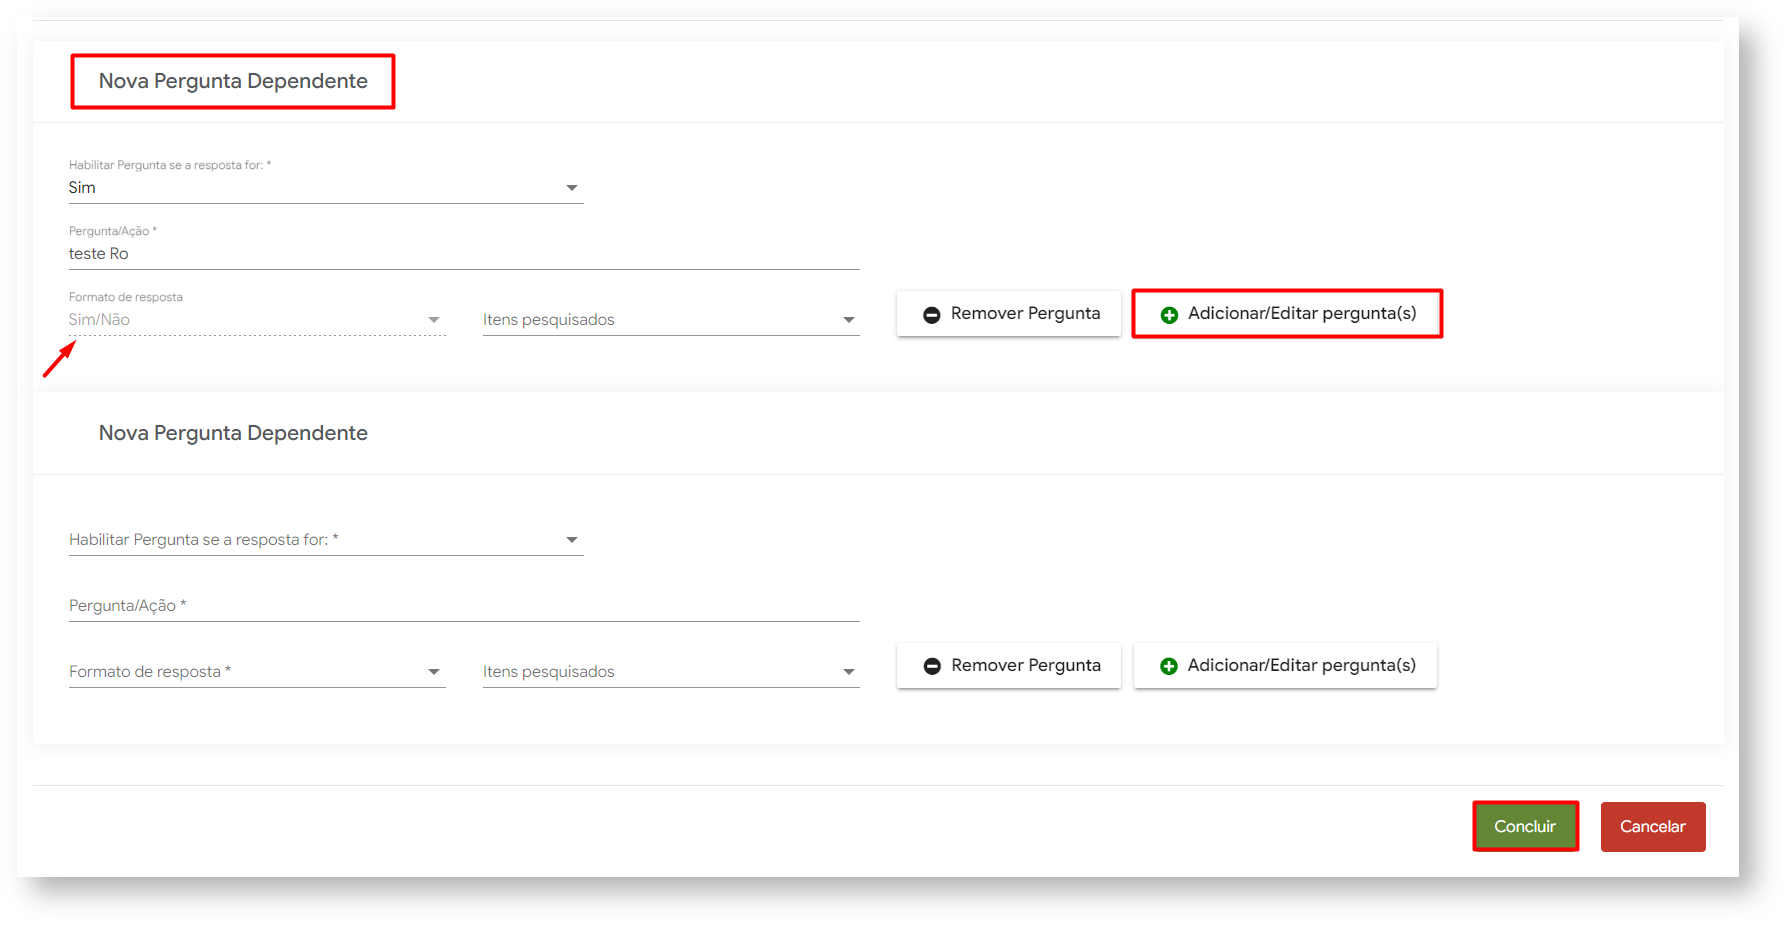Focus the empty Pergunta/Ação text field
Viewport: 1787px width, 925px height.
click(463, 606)
